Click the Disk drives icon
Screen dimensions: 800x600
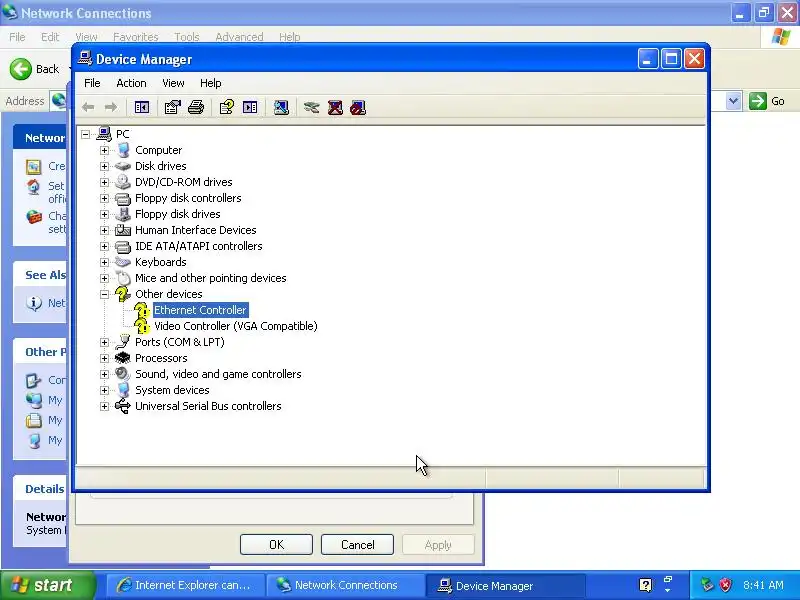pos(122,166)
